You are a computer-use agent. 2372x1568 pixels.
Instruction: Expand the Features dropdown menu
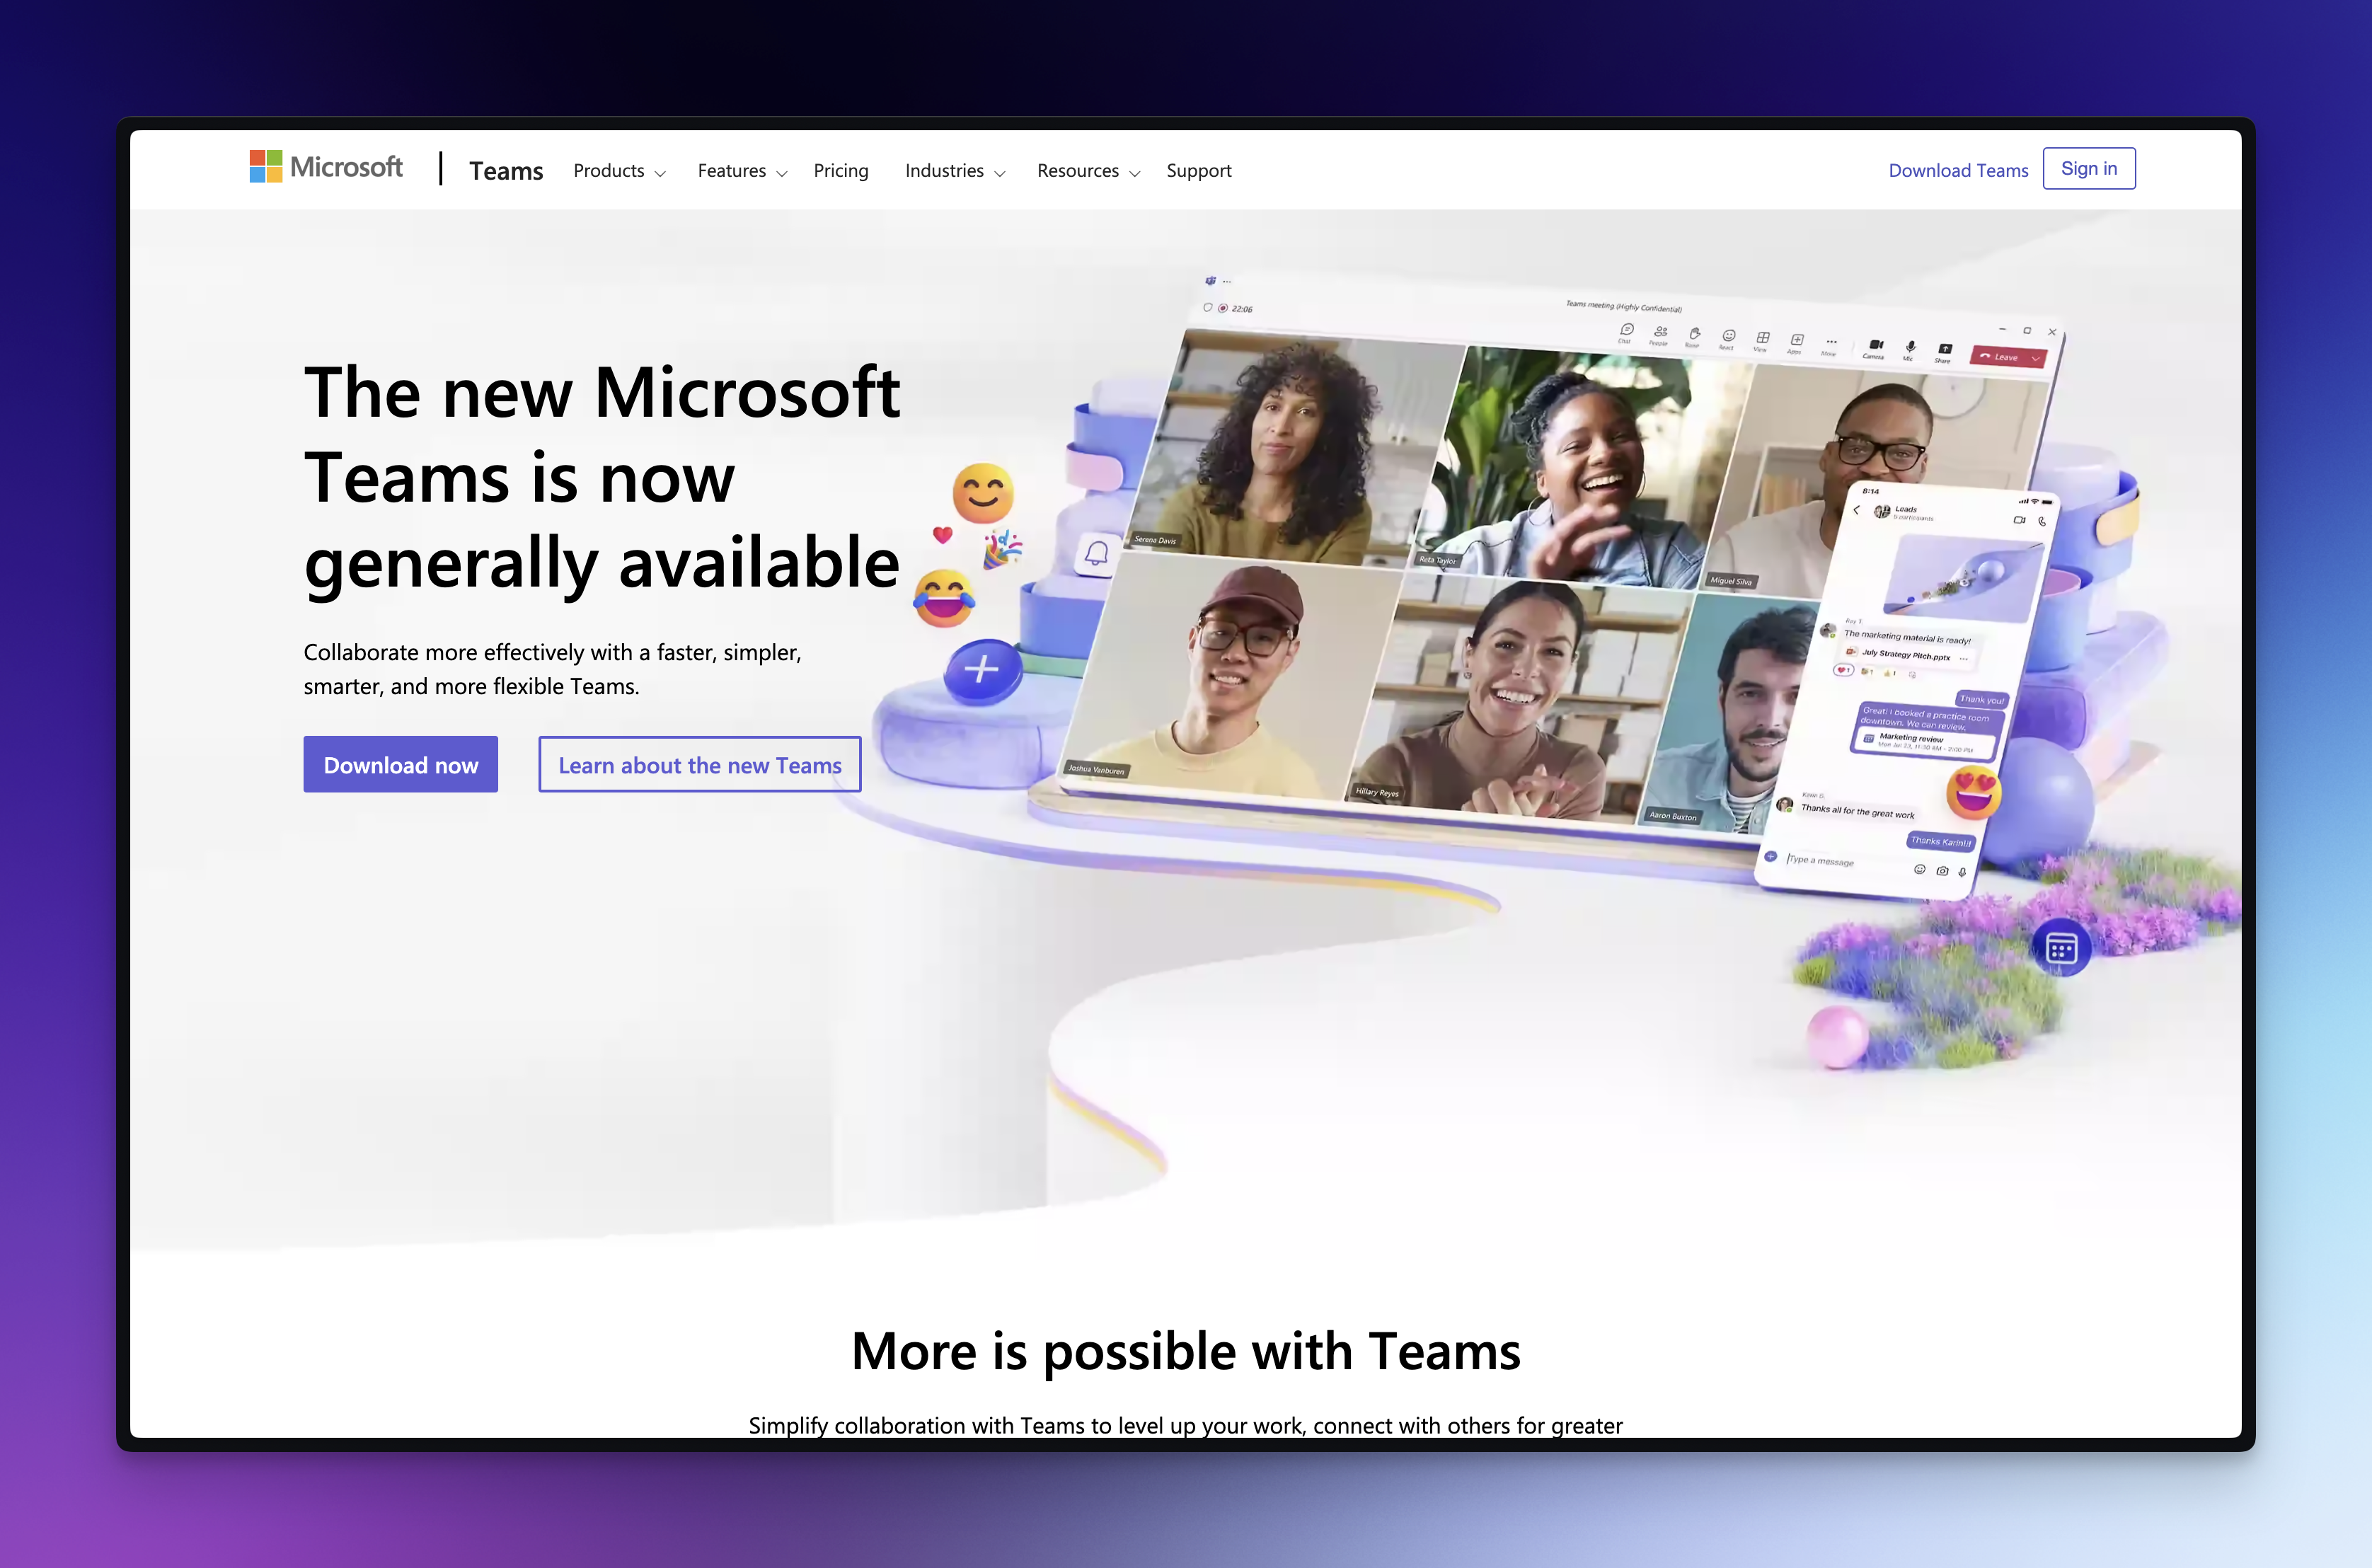[742, 171]
